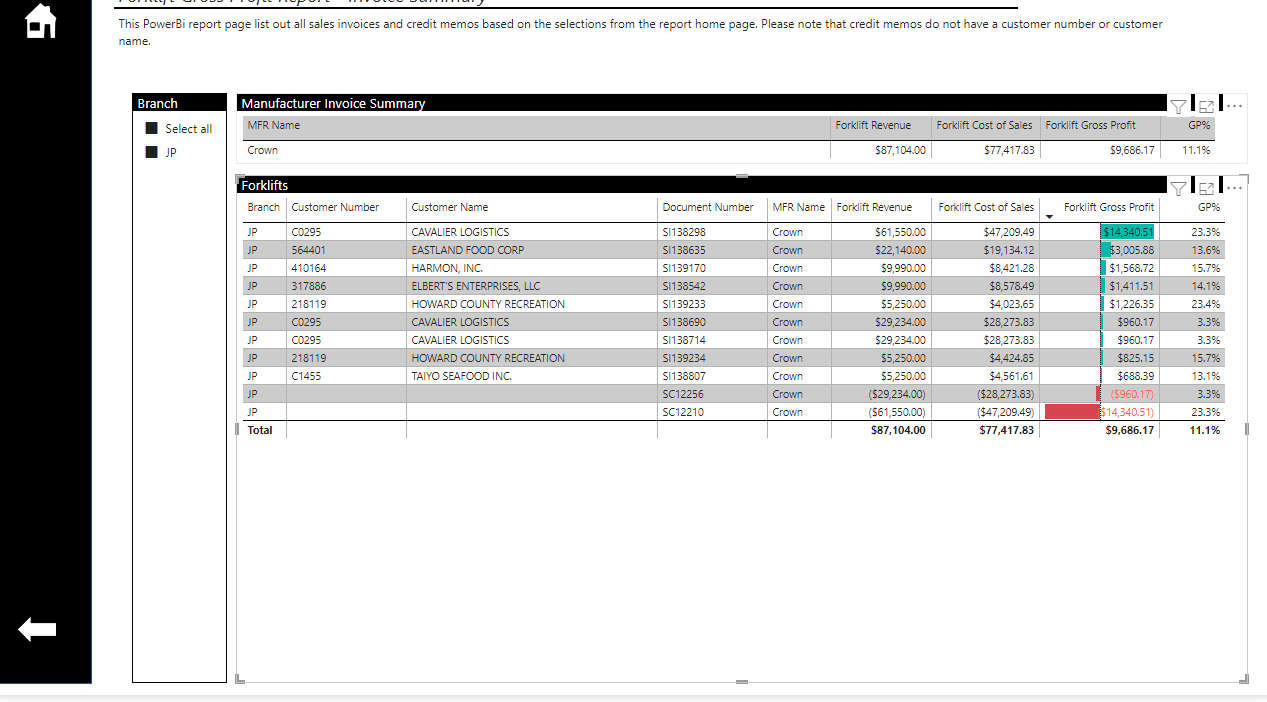
Task: Click Total row label in Forklifts table
Action: tap(260, 430)
